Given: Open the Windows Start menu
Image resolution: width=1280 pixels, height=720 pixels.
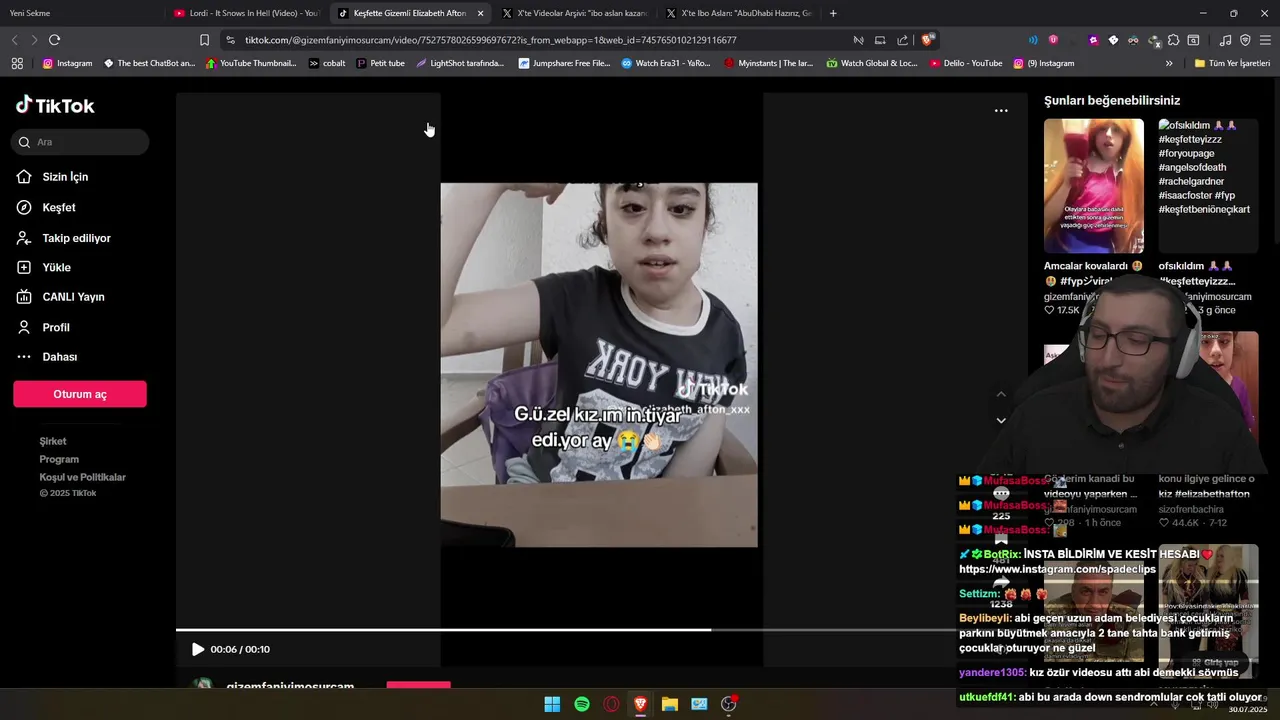Looking at the screenshot, I should (x=552, y=704).
